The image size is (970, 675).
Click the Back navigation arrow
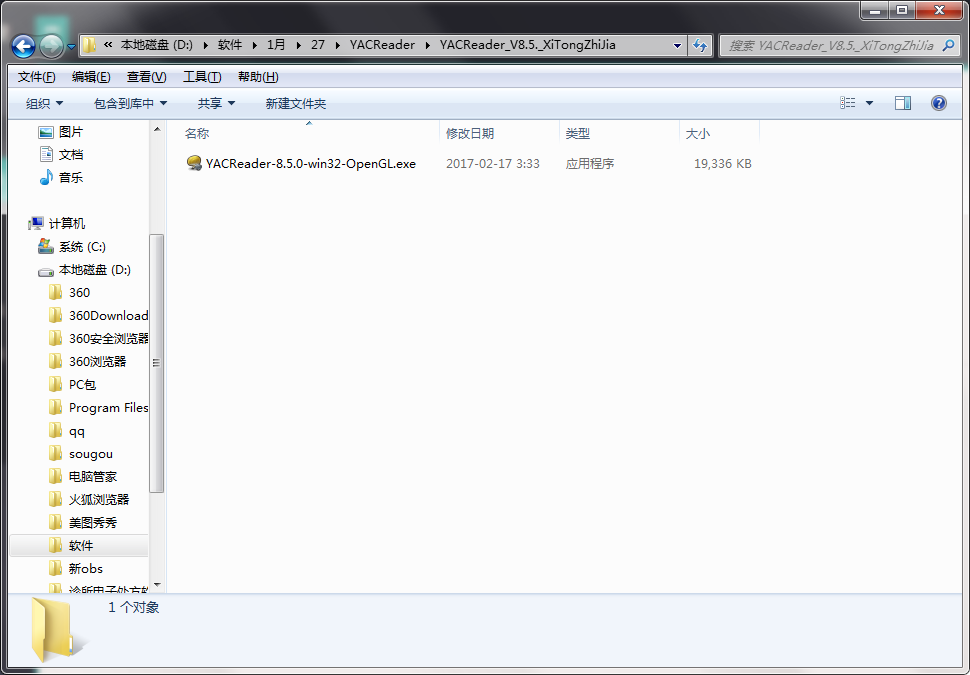[24, 45]
